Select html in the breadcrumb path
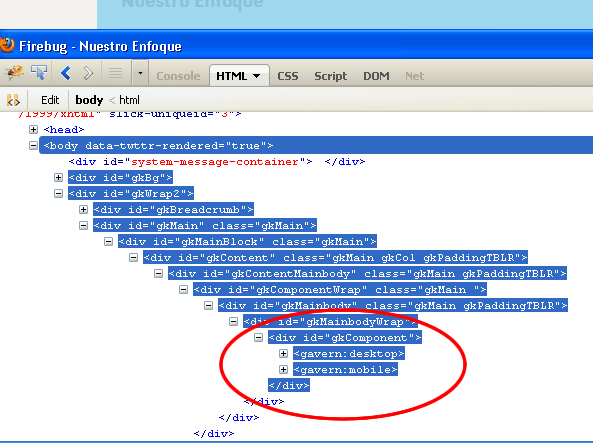The image size is (593, 443). [x=129, y=100]
